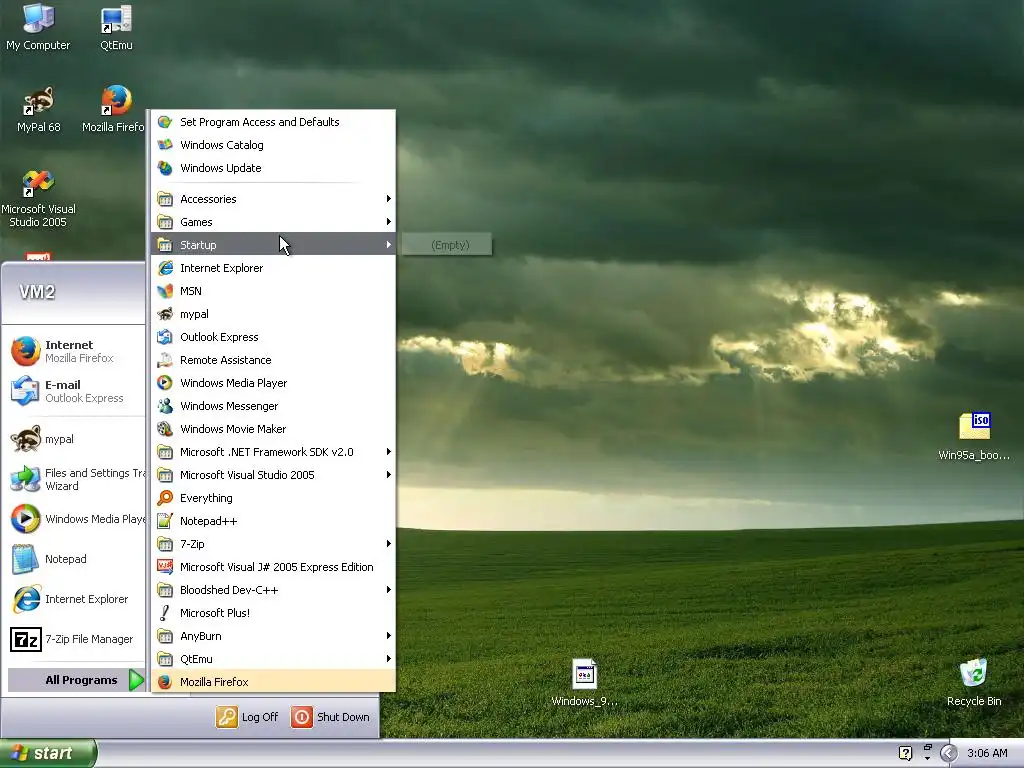Open Microsoft Plus! entry
Screen dimensions: 1024x768
(273, 613)
